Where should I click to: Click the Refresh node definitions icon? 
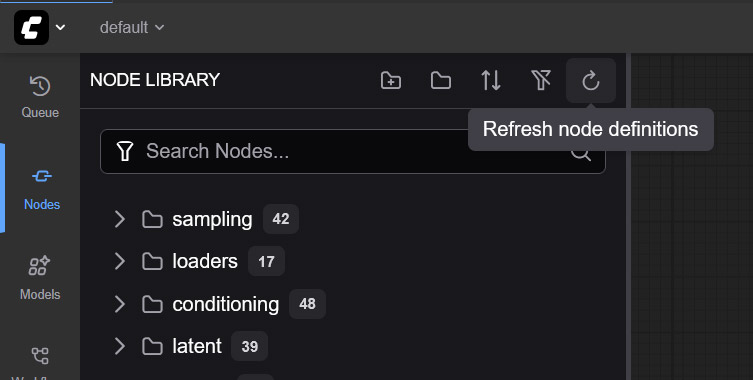coord(591,80)
